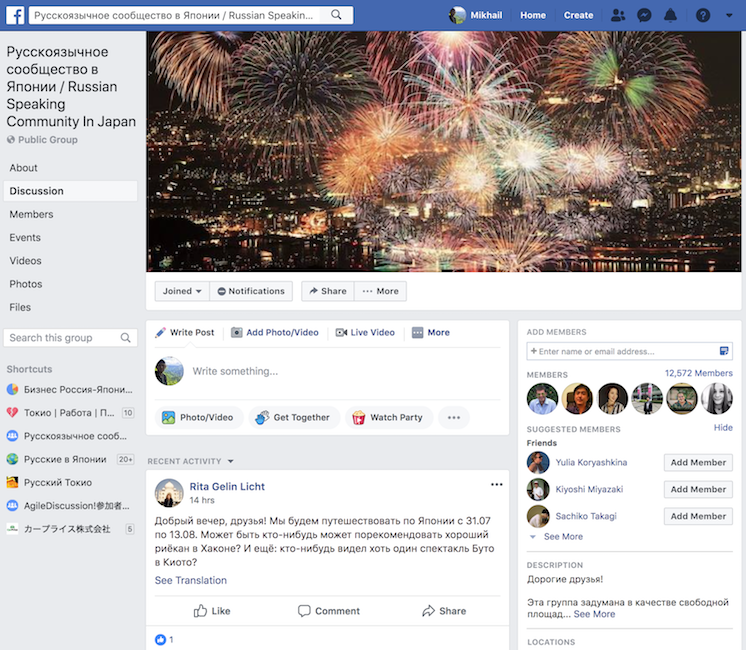Expand the Recent Activity sort dropdown
The height and width of the screenshot is (650, 746).
tap(190, 462)
